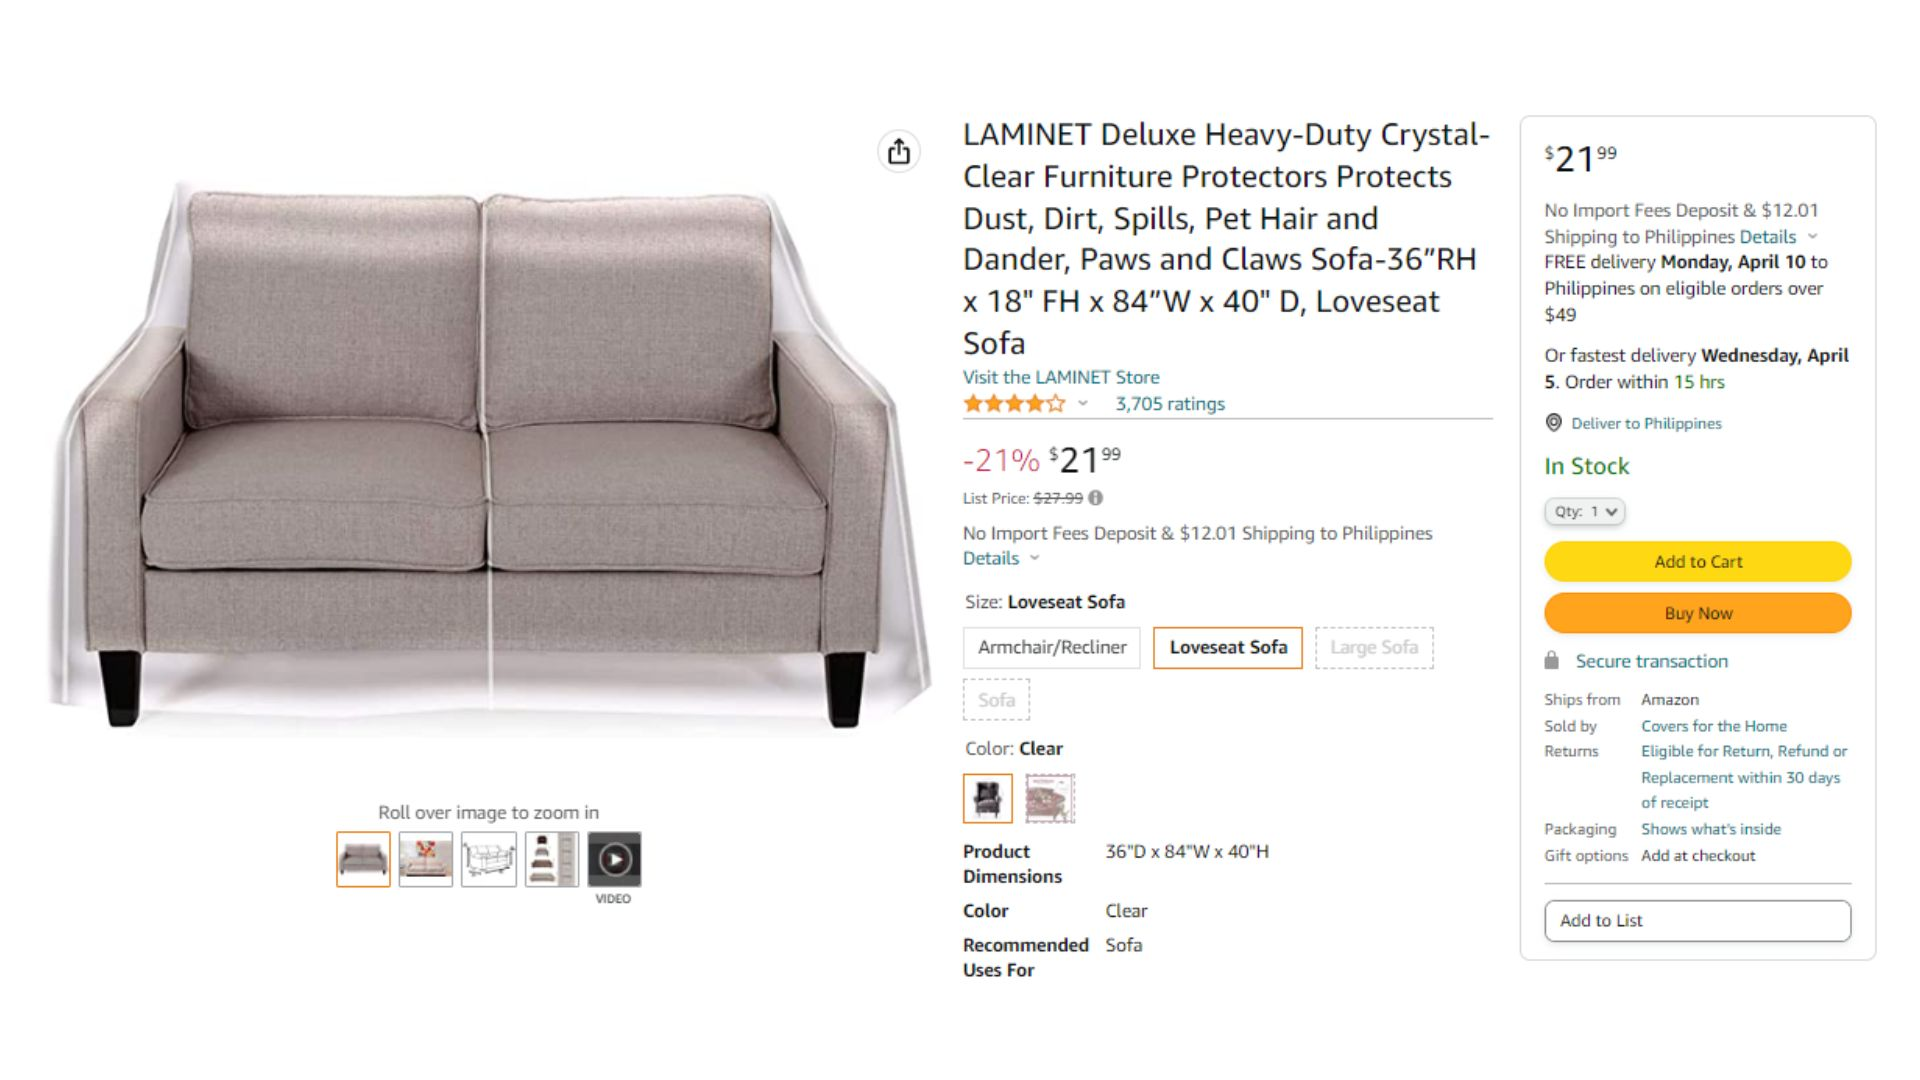
Task: Choose the Loveseat Sofa size option
Action: (x=1228, y=647)
